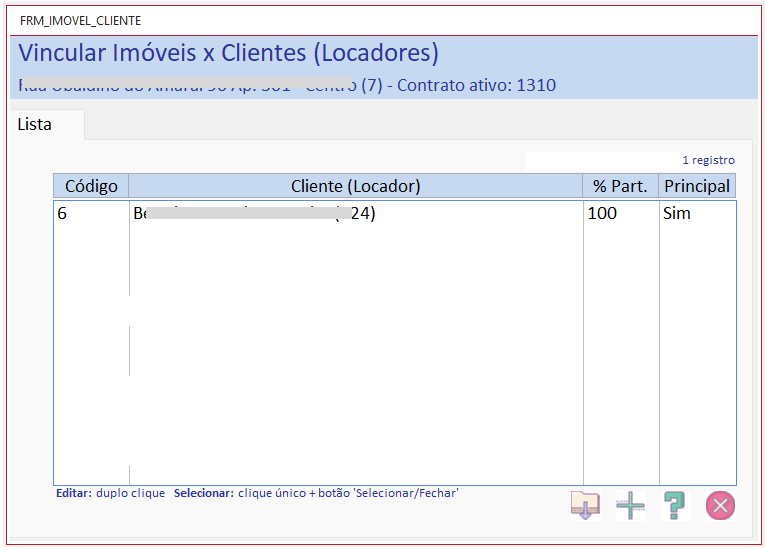Screen dimensions: 765x548
Task: Click the 'Vincular Imóveis x Clientes (Locadores)' heading
Action: point(229,53)
